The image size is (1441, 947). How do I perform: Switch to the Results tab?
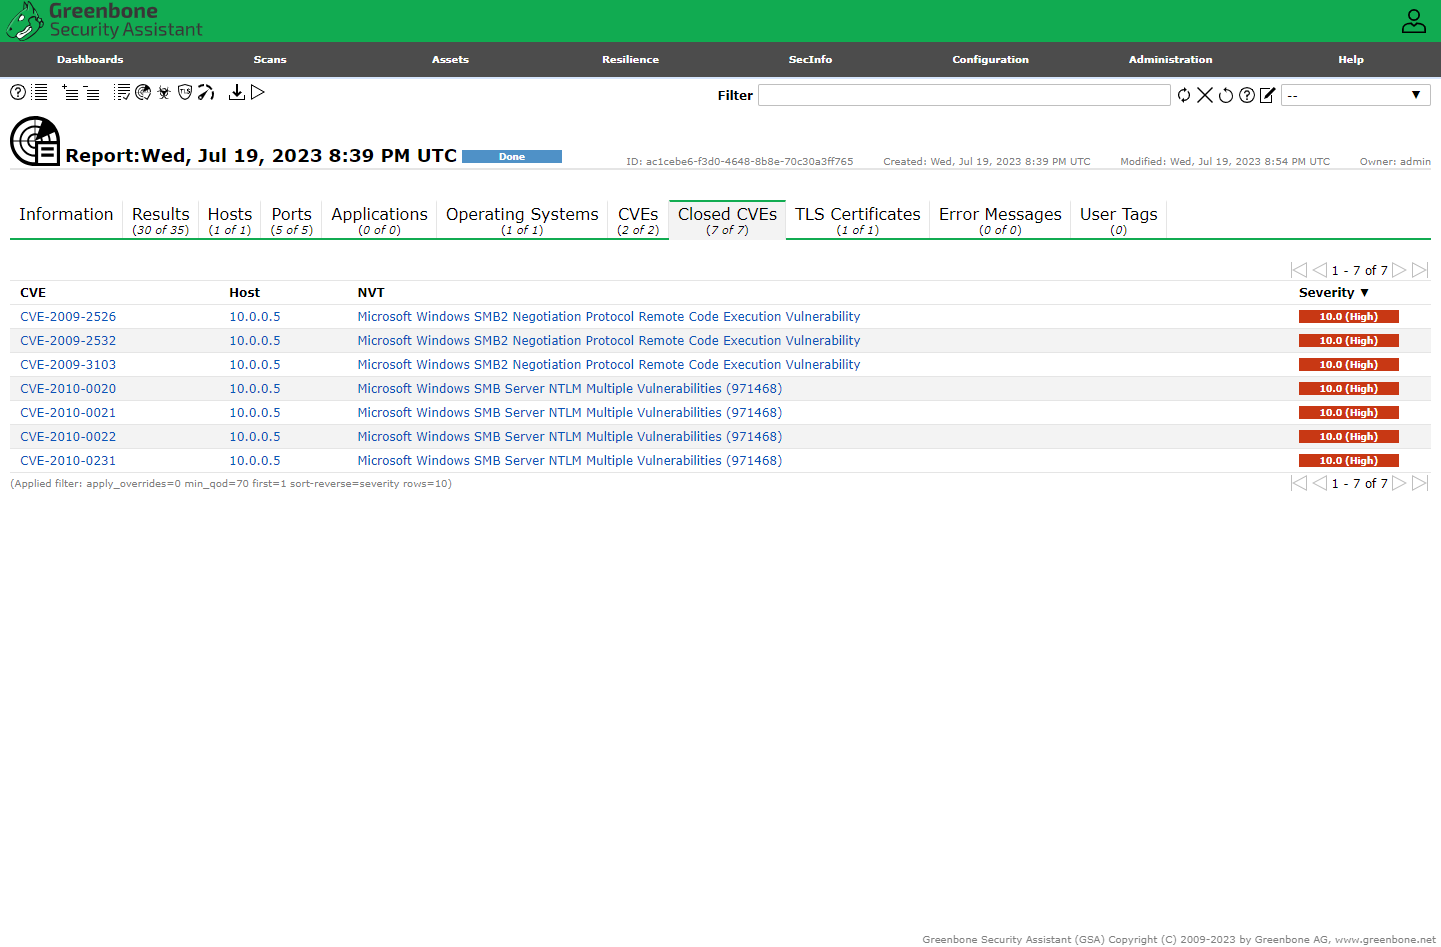[160, 220]
